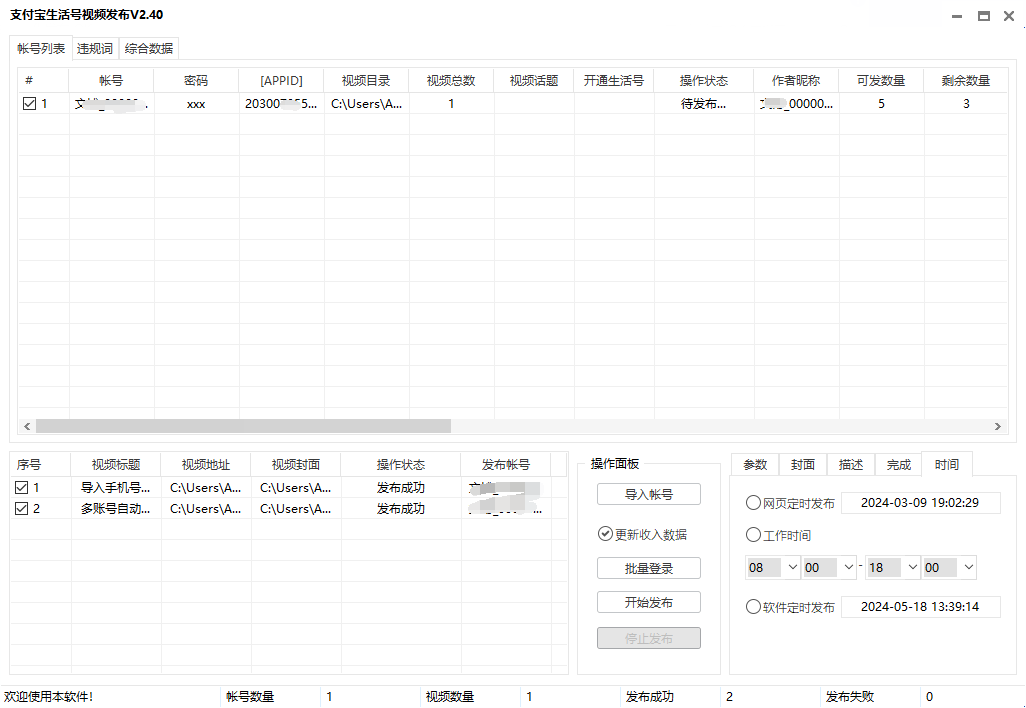The image size is (1026, 708).
Task: Click the 视频地址 column header
Action: [x=206, y=465]
